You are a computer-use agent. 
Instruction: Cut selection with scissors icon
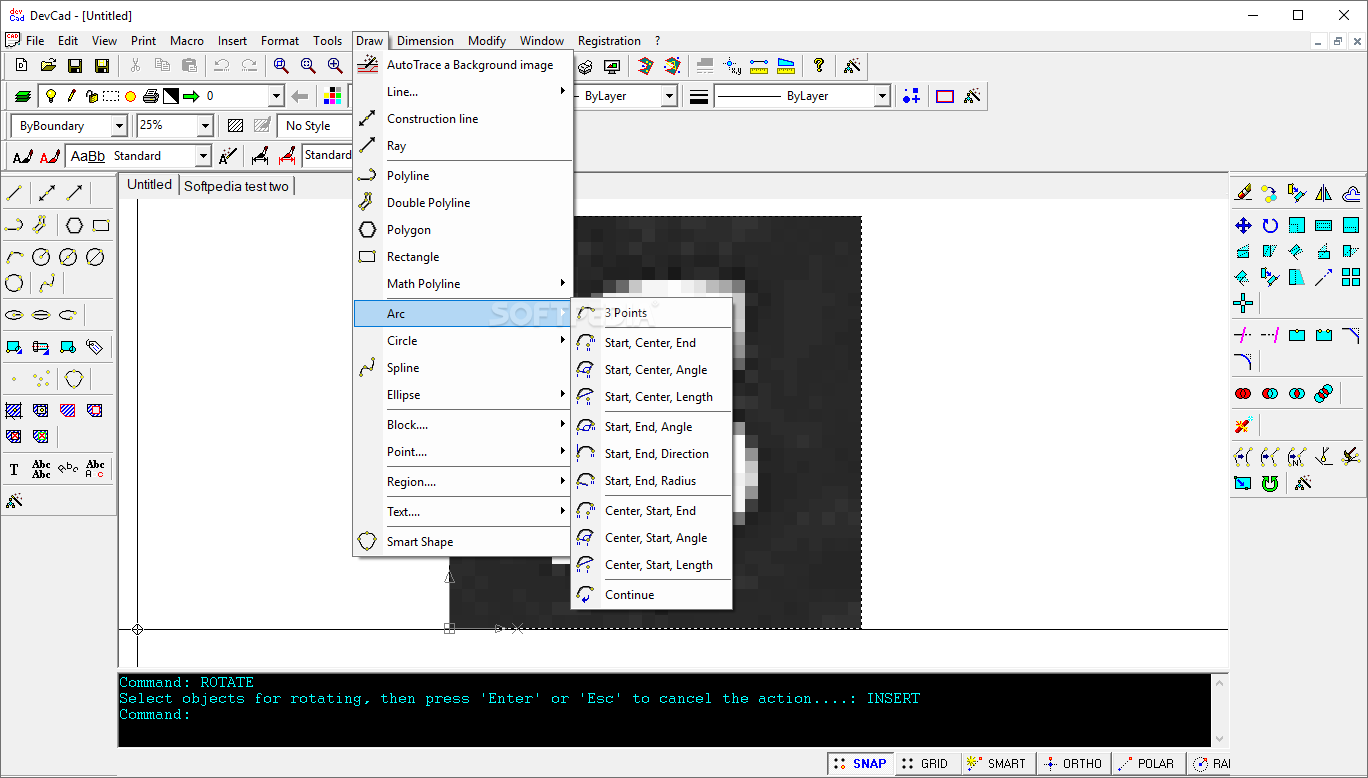(135, 66)
